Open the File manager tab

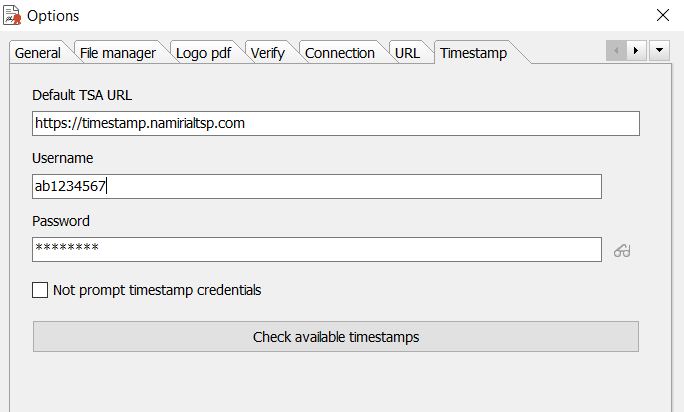(x=118, y=53)
